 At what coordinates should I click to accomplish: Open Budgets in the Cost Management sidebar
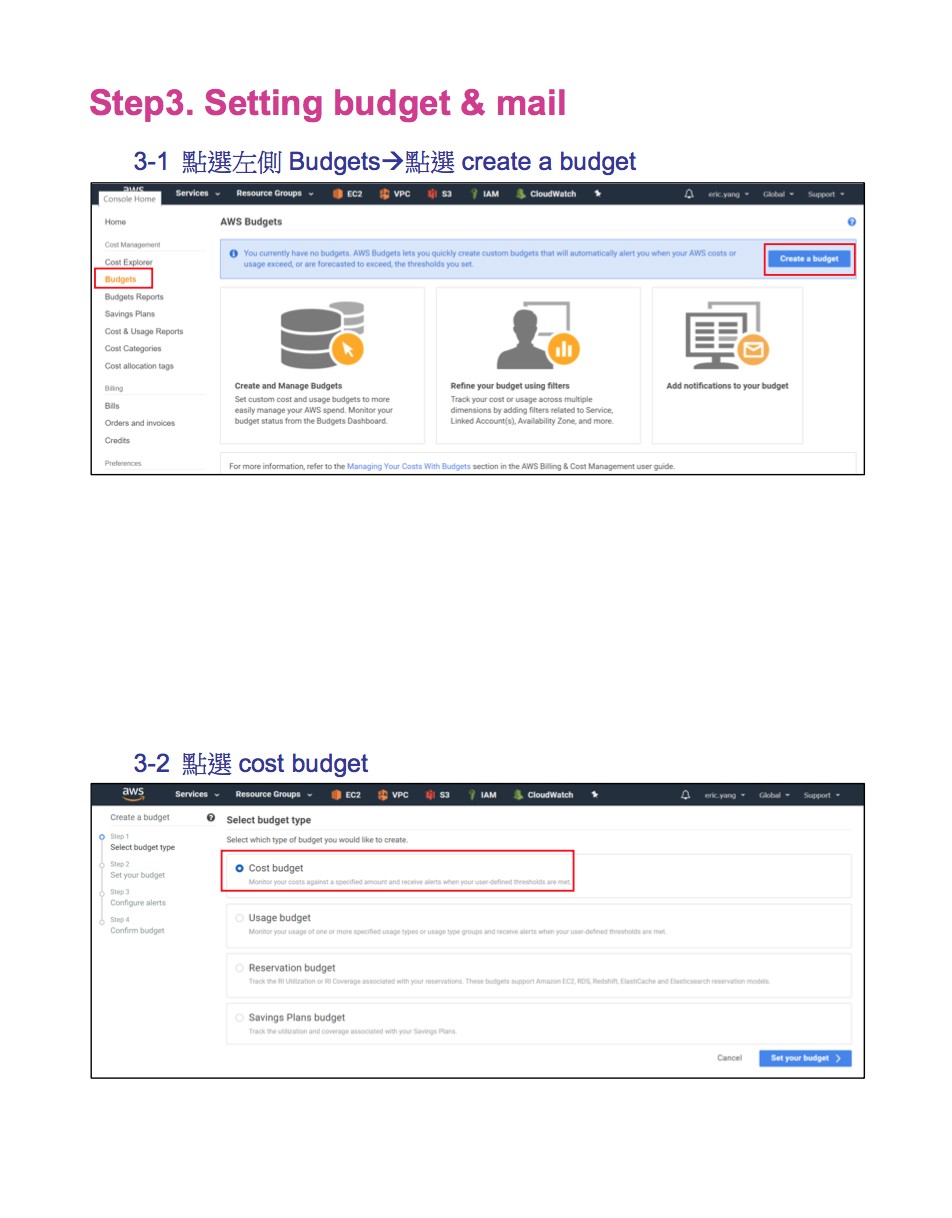pyautogui.click(x=121, y=279)
